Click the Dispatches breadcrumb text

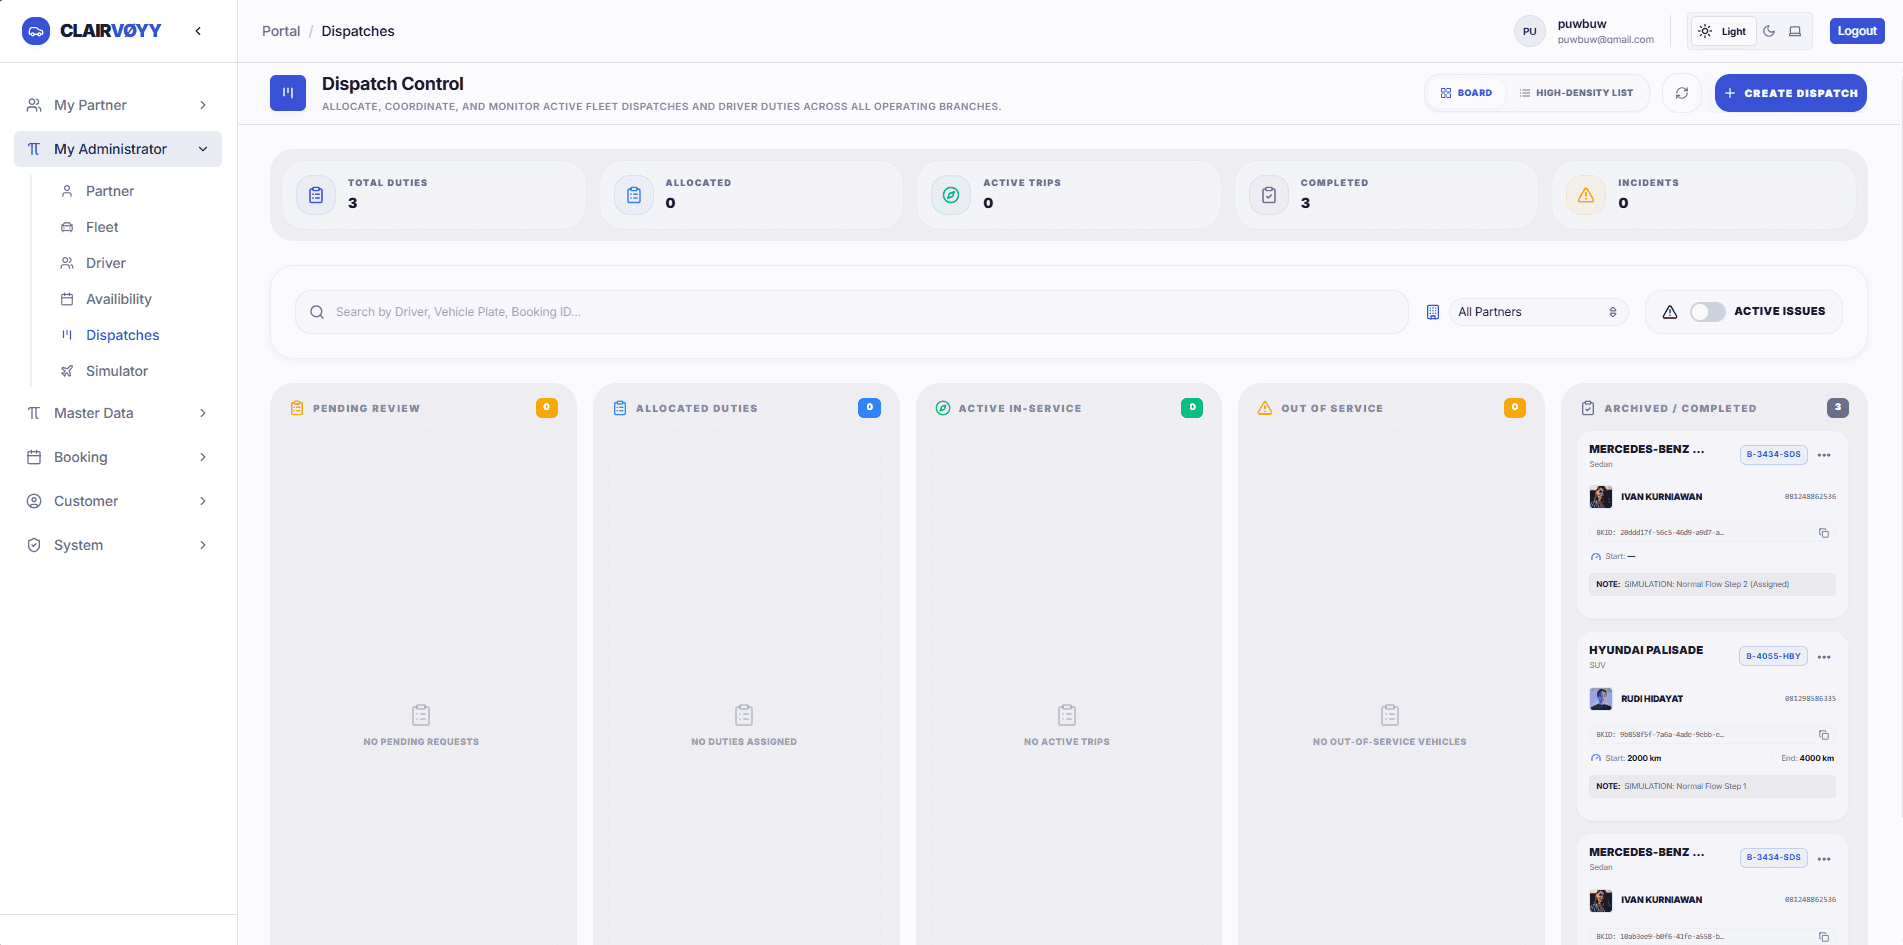click(358, 31)
